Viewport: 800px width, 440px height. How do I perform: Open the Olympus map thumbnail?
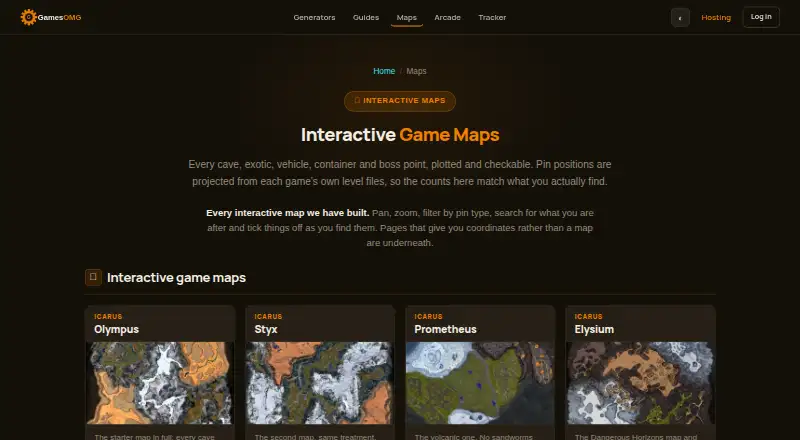160,383
